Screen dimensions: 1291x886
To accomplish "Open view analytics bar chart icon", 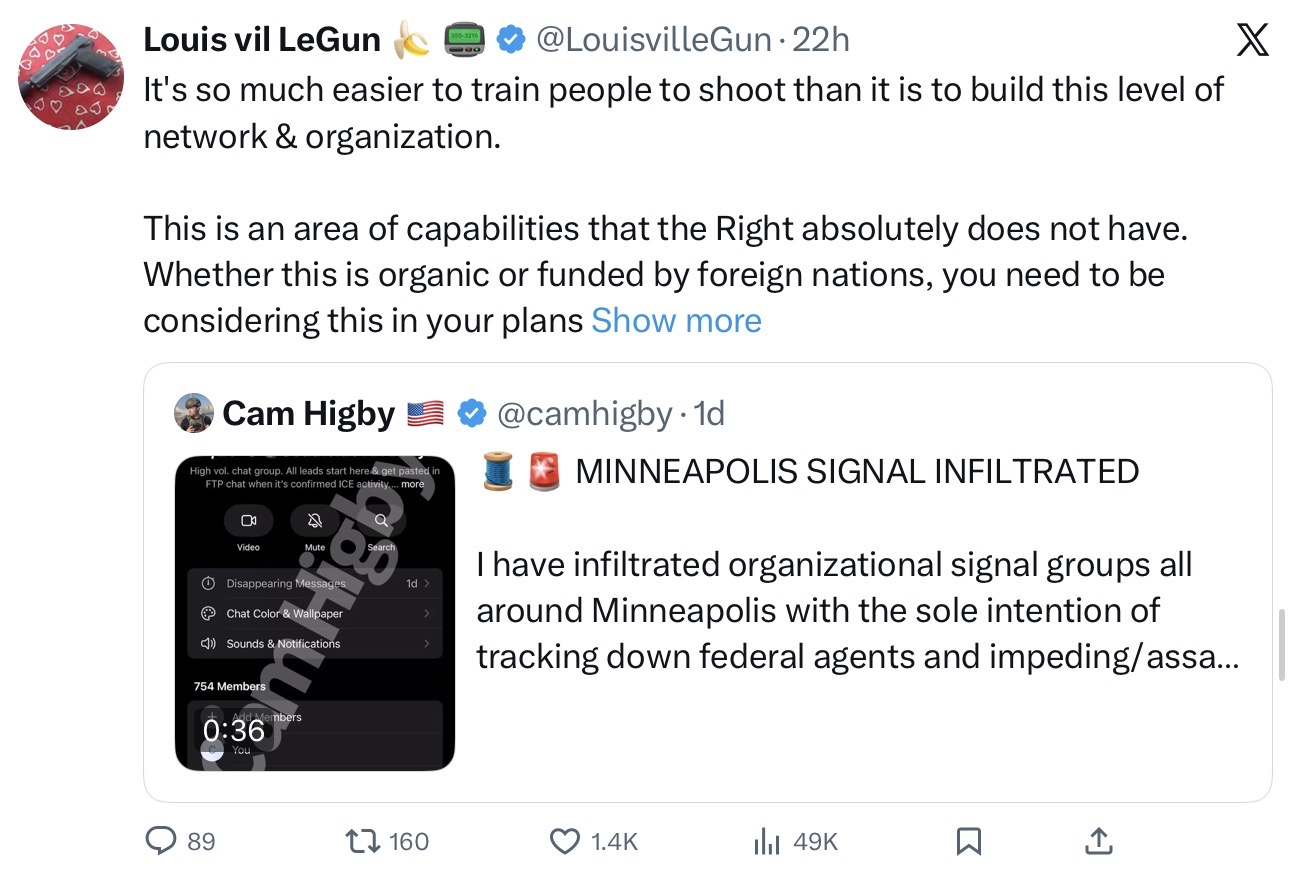I will click(x=766, y=841).
